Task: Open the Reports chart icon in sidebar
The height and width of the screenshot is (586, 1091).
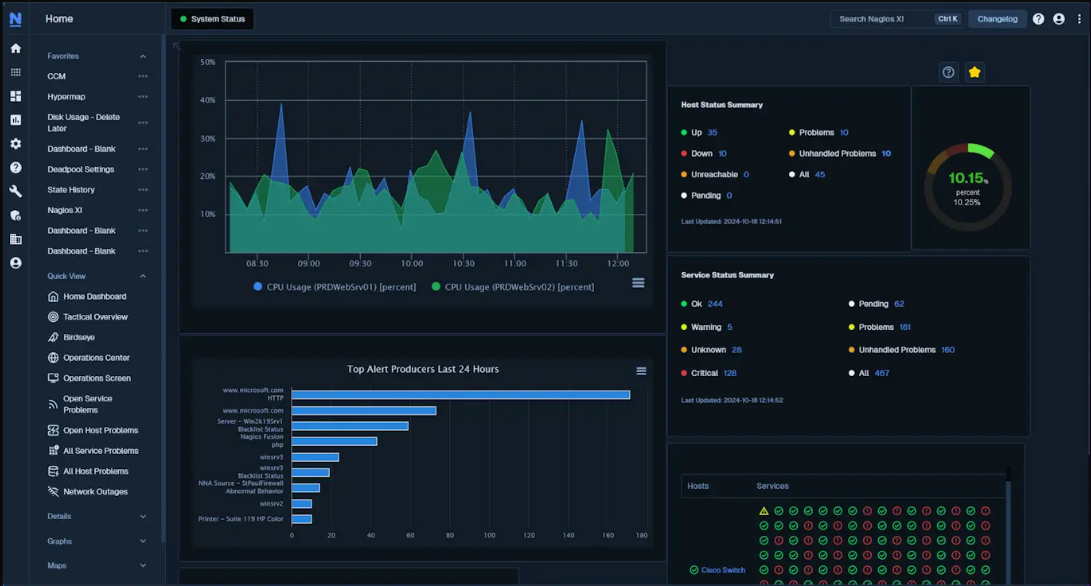Action: 14,120
